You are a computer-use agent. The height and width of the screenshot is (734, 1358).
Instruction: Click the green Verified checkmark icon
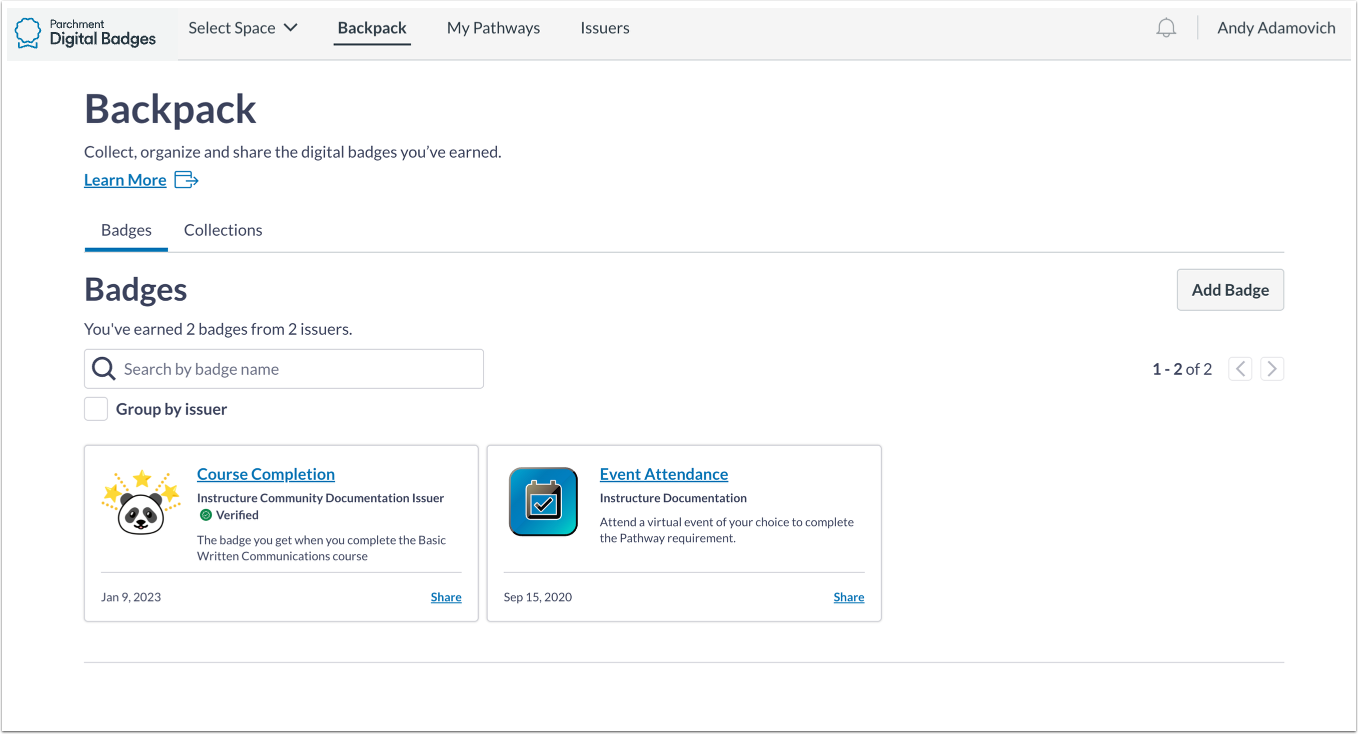click(x=206, y=515)
